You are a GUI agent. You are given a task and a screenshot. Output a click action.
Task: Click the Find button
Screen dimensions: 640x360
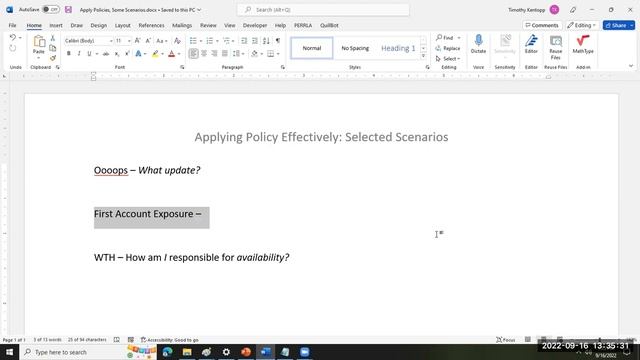coord(444,38)
